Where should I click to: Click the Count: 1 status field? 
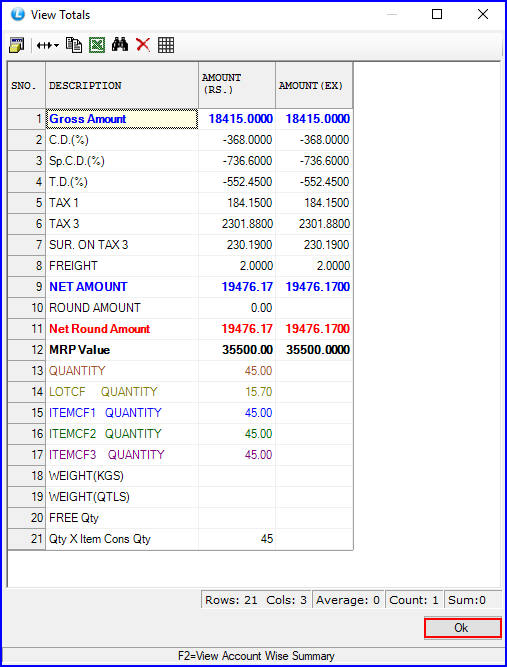[x=414, y=600]
